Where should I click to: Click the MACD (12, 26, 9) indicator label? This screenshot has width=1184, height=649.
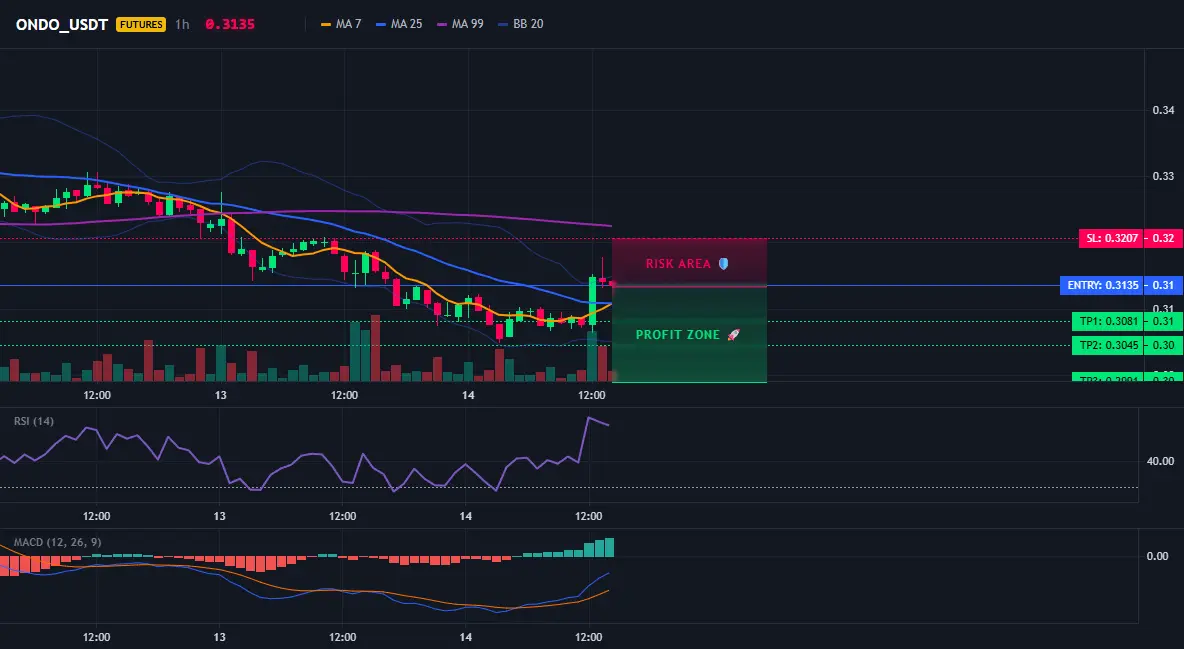tap(57, 542)
